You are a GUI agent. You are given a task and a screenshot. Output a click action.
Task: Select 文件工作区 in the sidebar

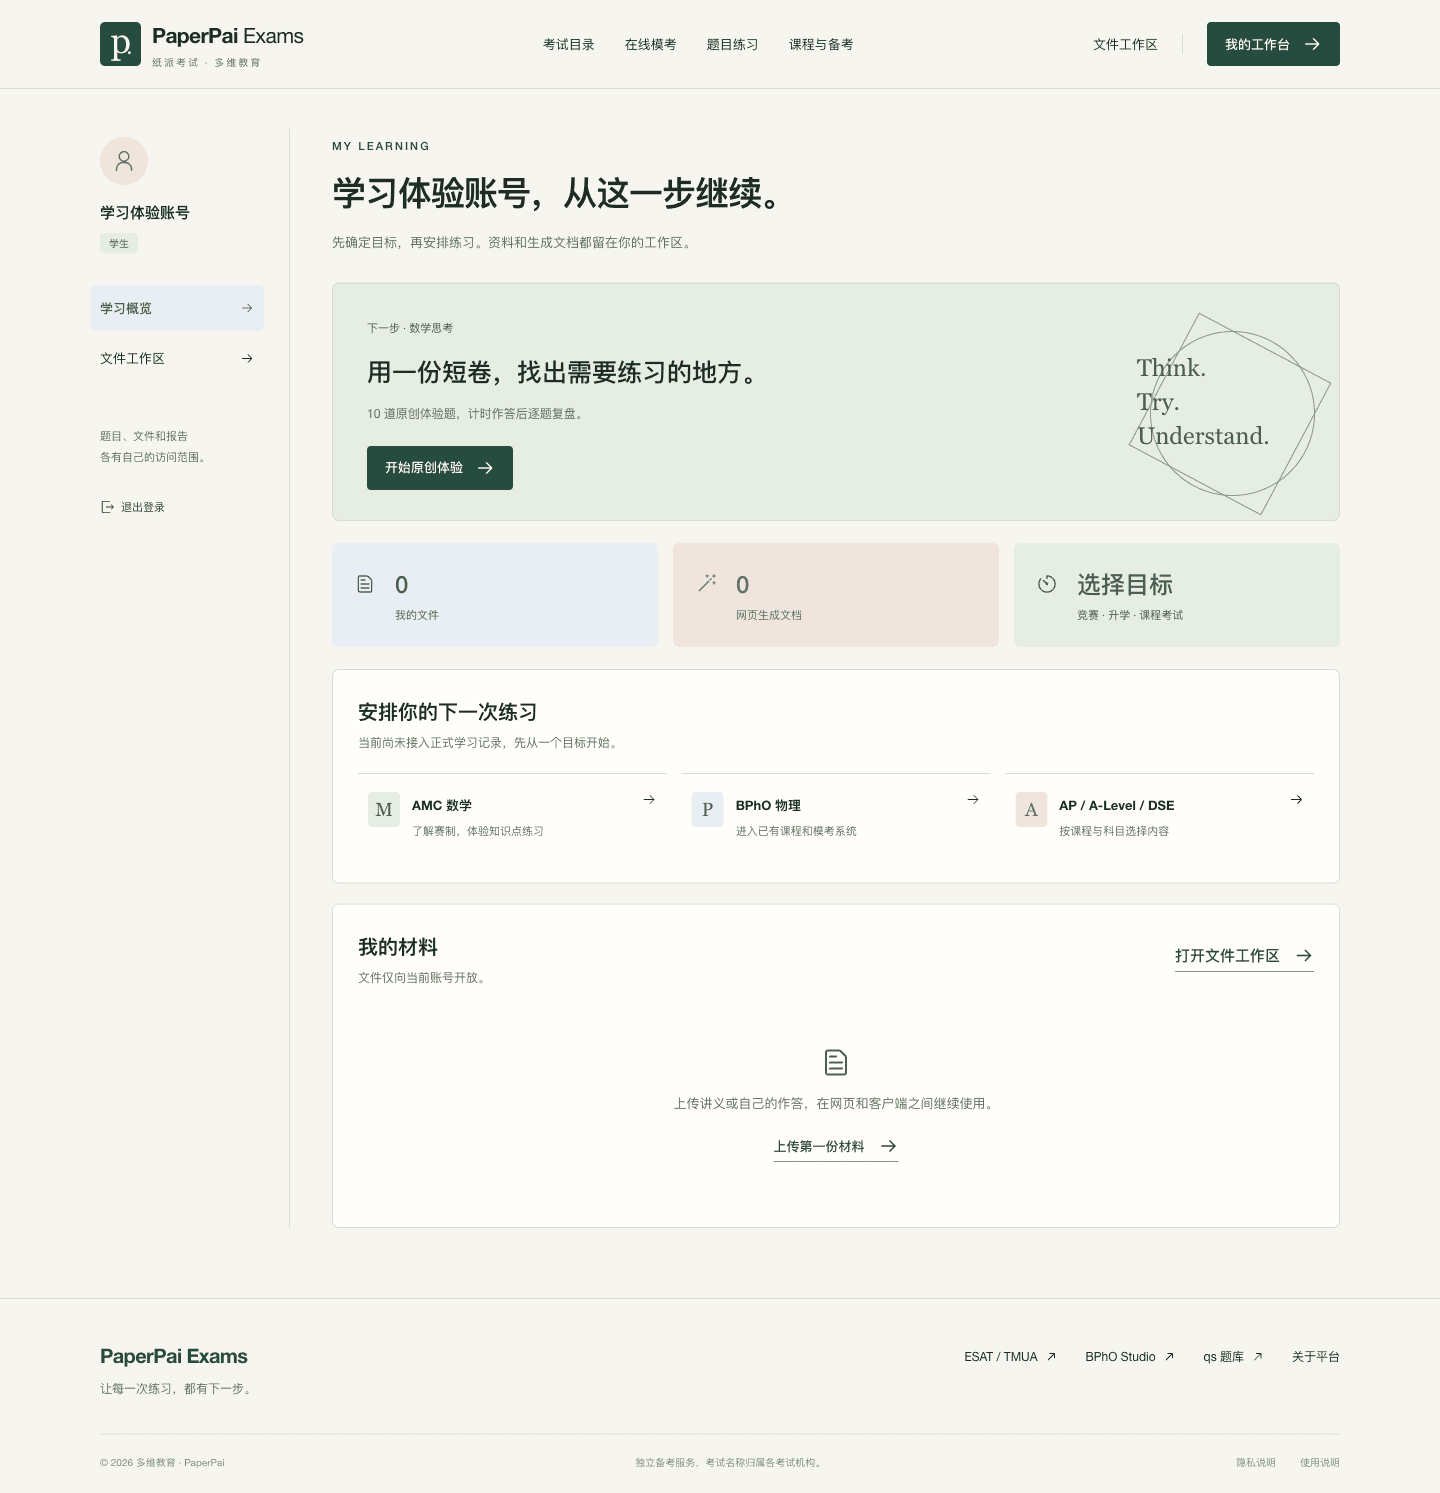(x=177, y=358)
